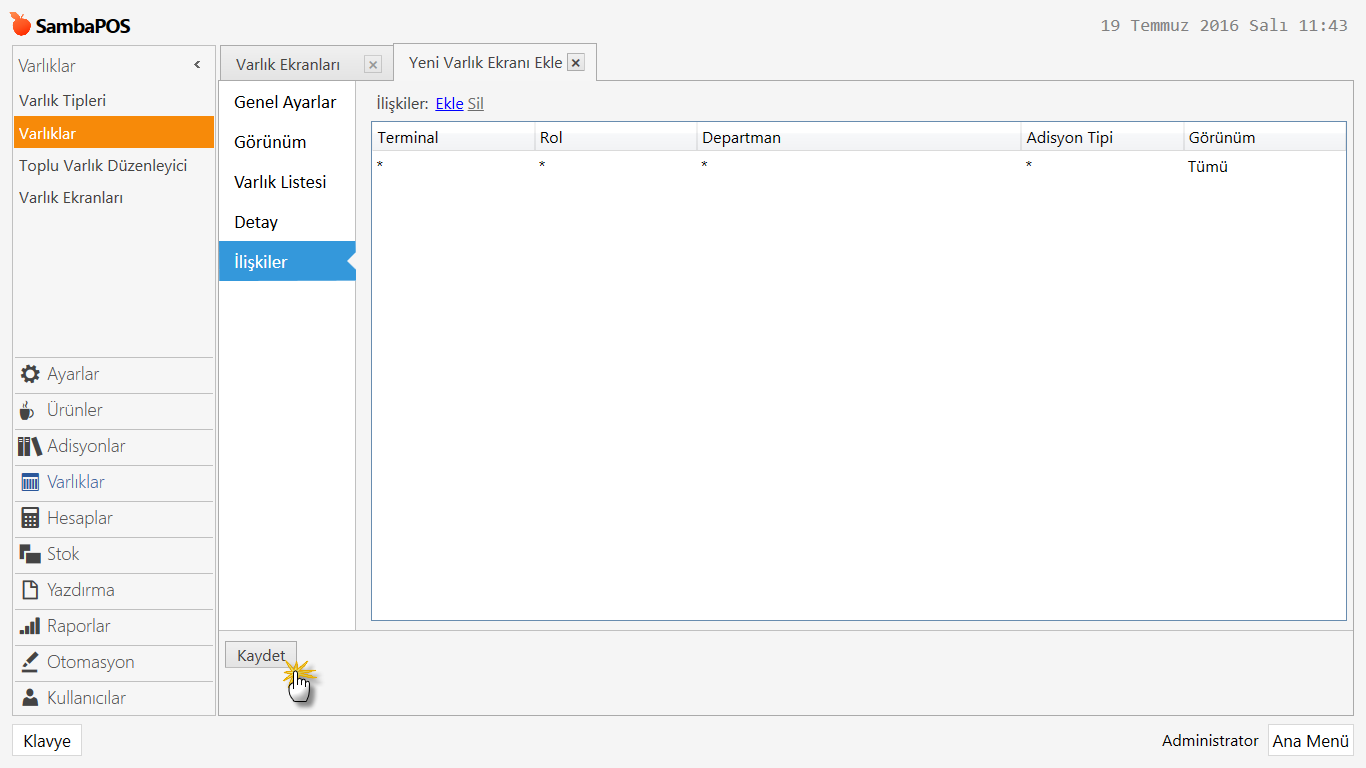The image size is (1366, 768).
Task: Go to Ana Menü
Action: [x=1310, y=741]
